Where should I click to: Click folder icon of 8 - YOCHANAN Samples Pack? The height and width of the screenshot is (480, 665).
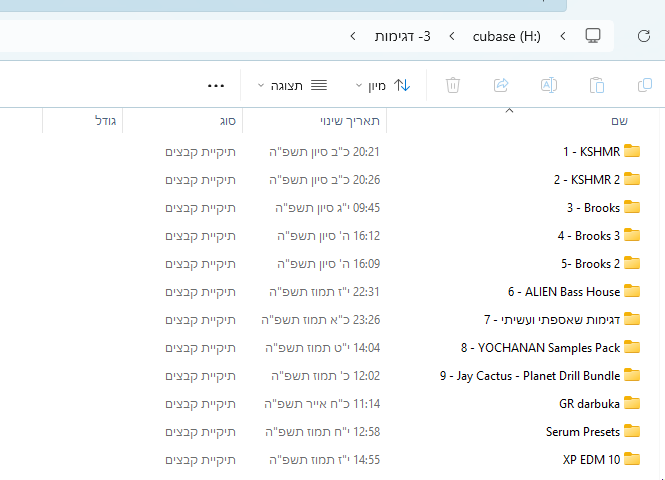(632, 347)
